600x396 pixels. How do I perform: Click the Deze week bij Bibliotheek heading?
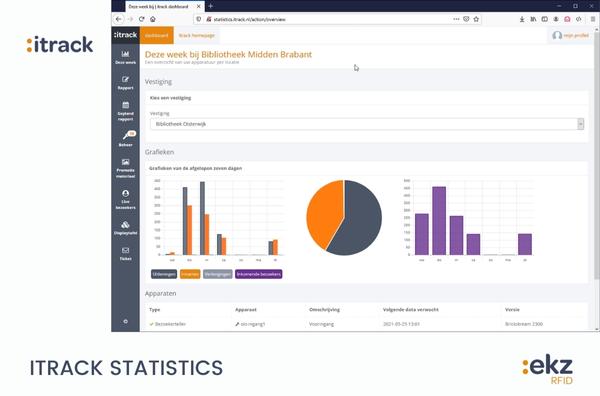228,54
